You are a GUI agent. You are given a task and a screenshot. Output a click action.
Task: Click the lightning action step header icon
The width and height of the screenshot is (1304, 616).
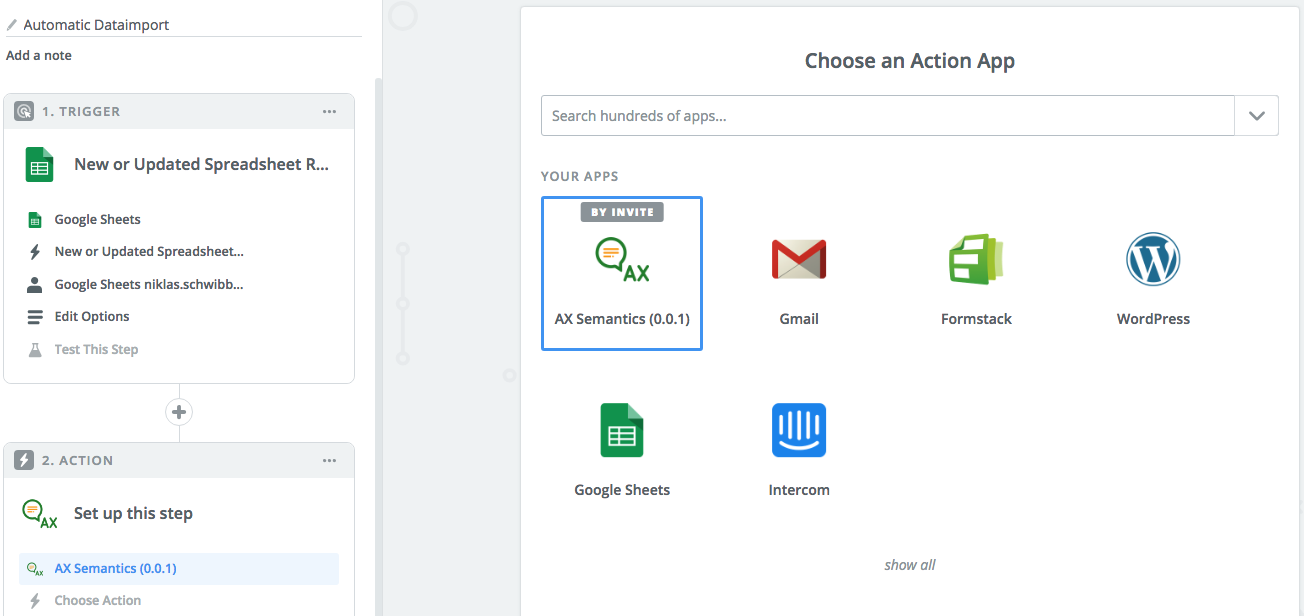point(24,461)
